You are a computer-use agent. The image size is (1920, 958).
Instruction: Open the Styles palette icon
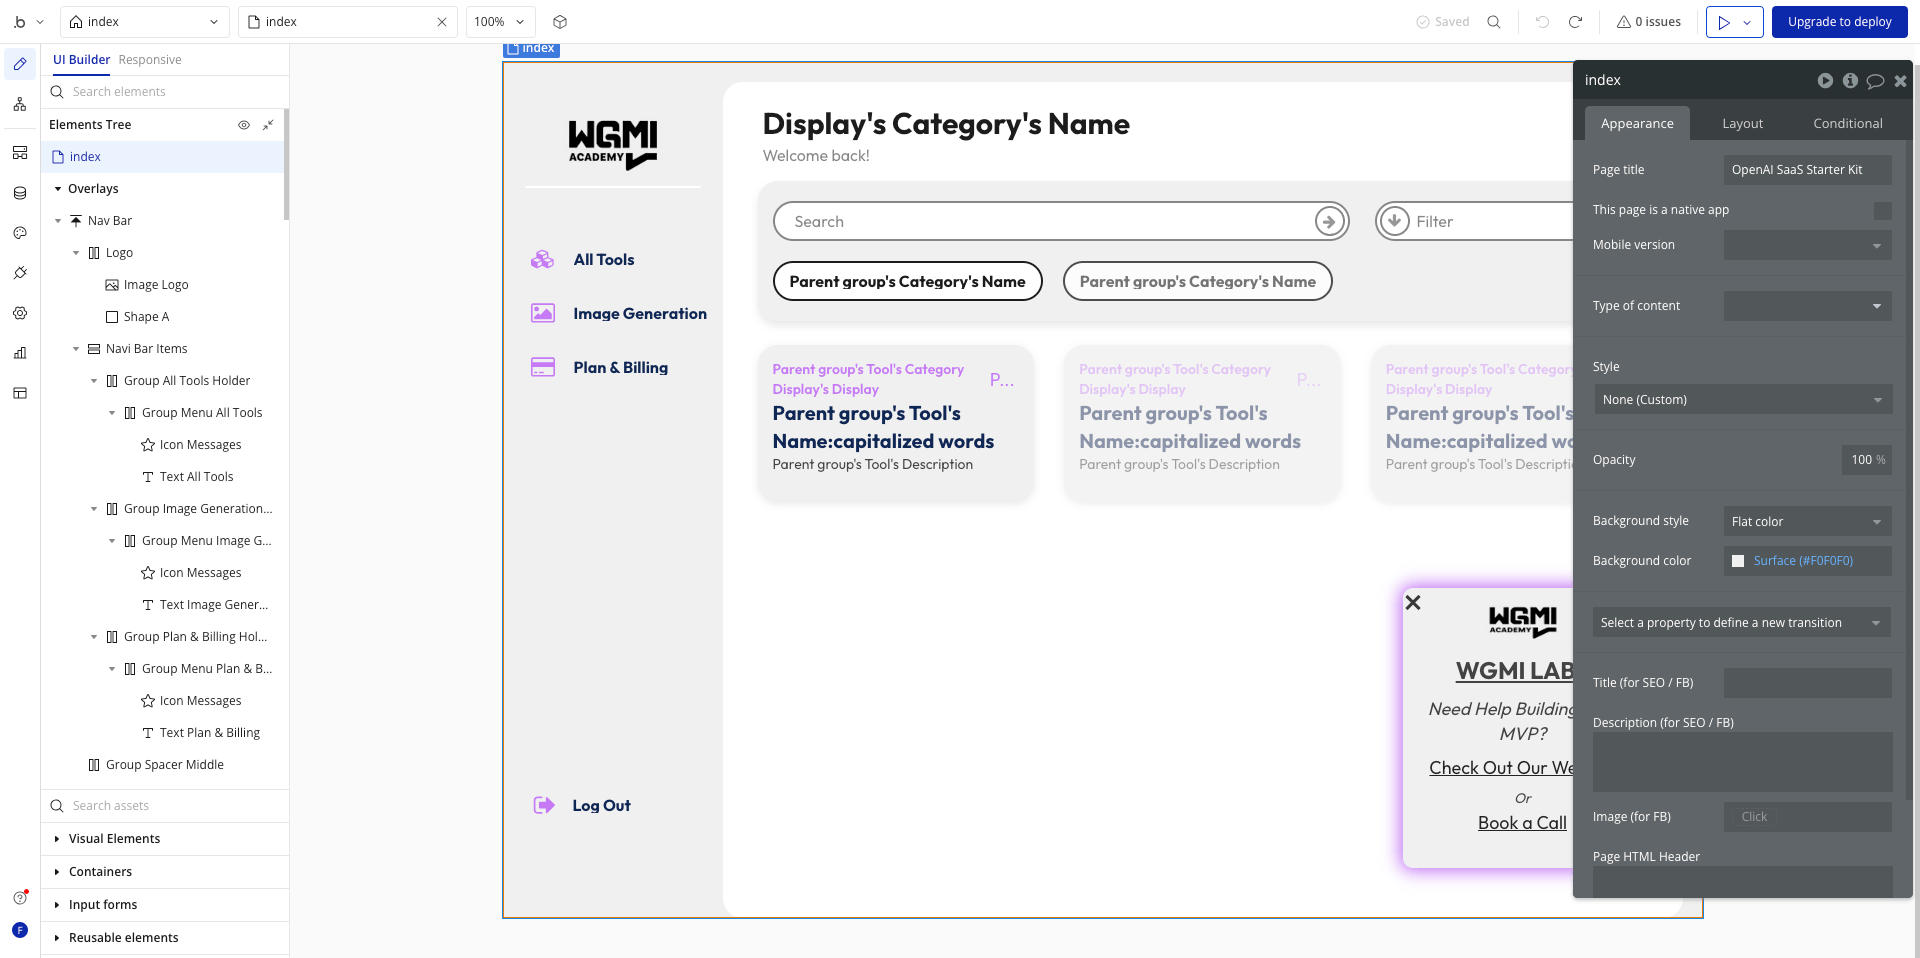[20, 233]
